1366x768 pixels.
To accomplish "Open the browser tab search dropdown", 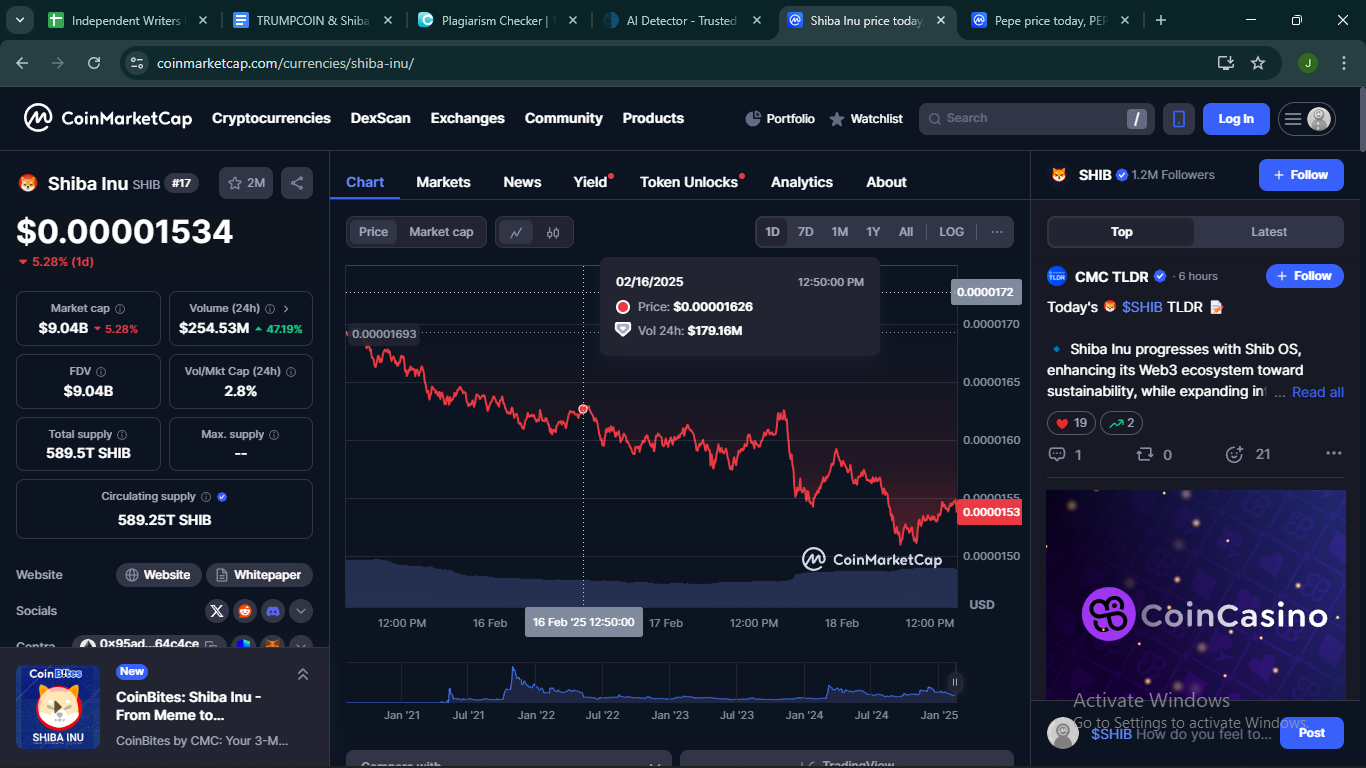I will pyautogui.click(x=21, y=20).
